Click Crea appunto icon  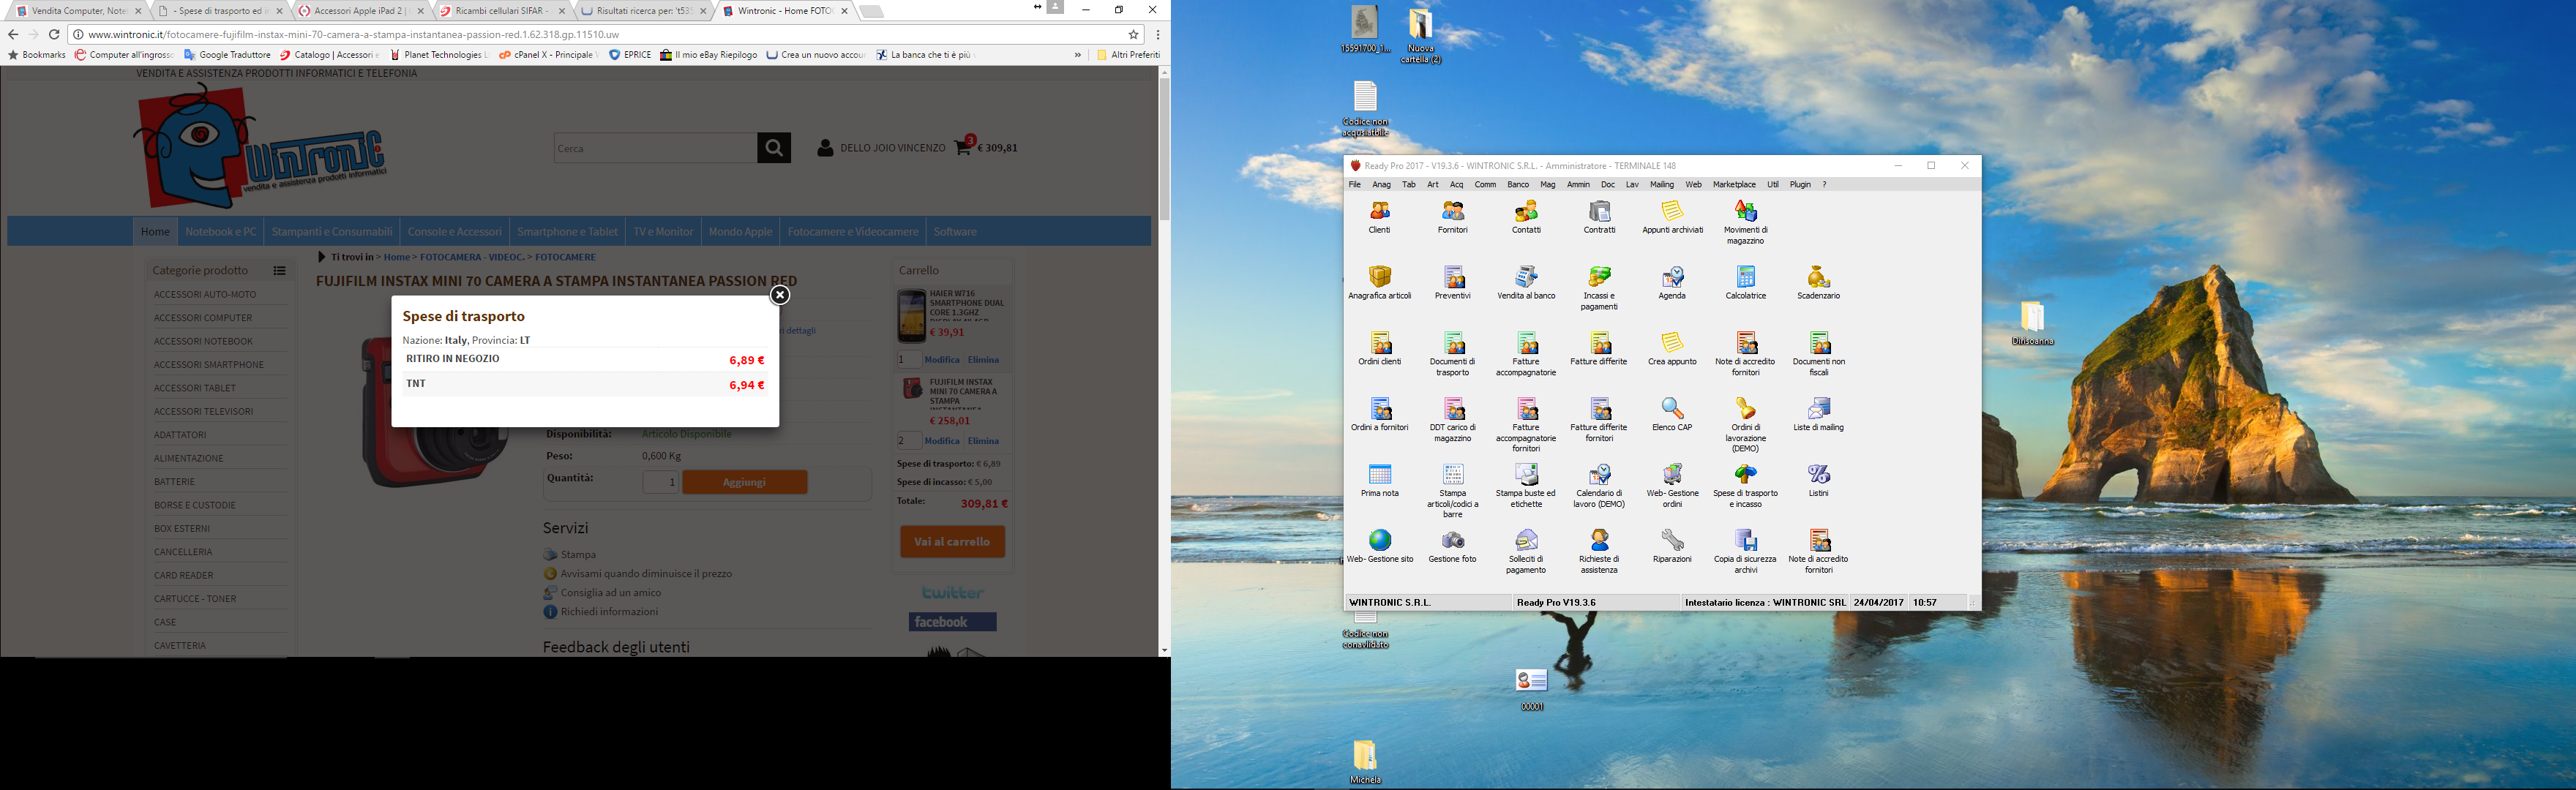1672,343
